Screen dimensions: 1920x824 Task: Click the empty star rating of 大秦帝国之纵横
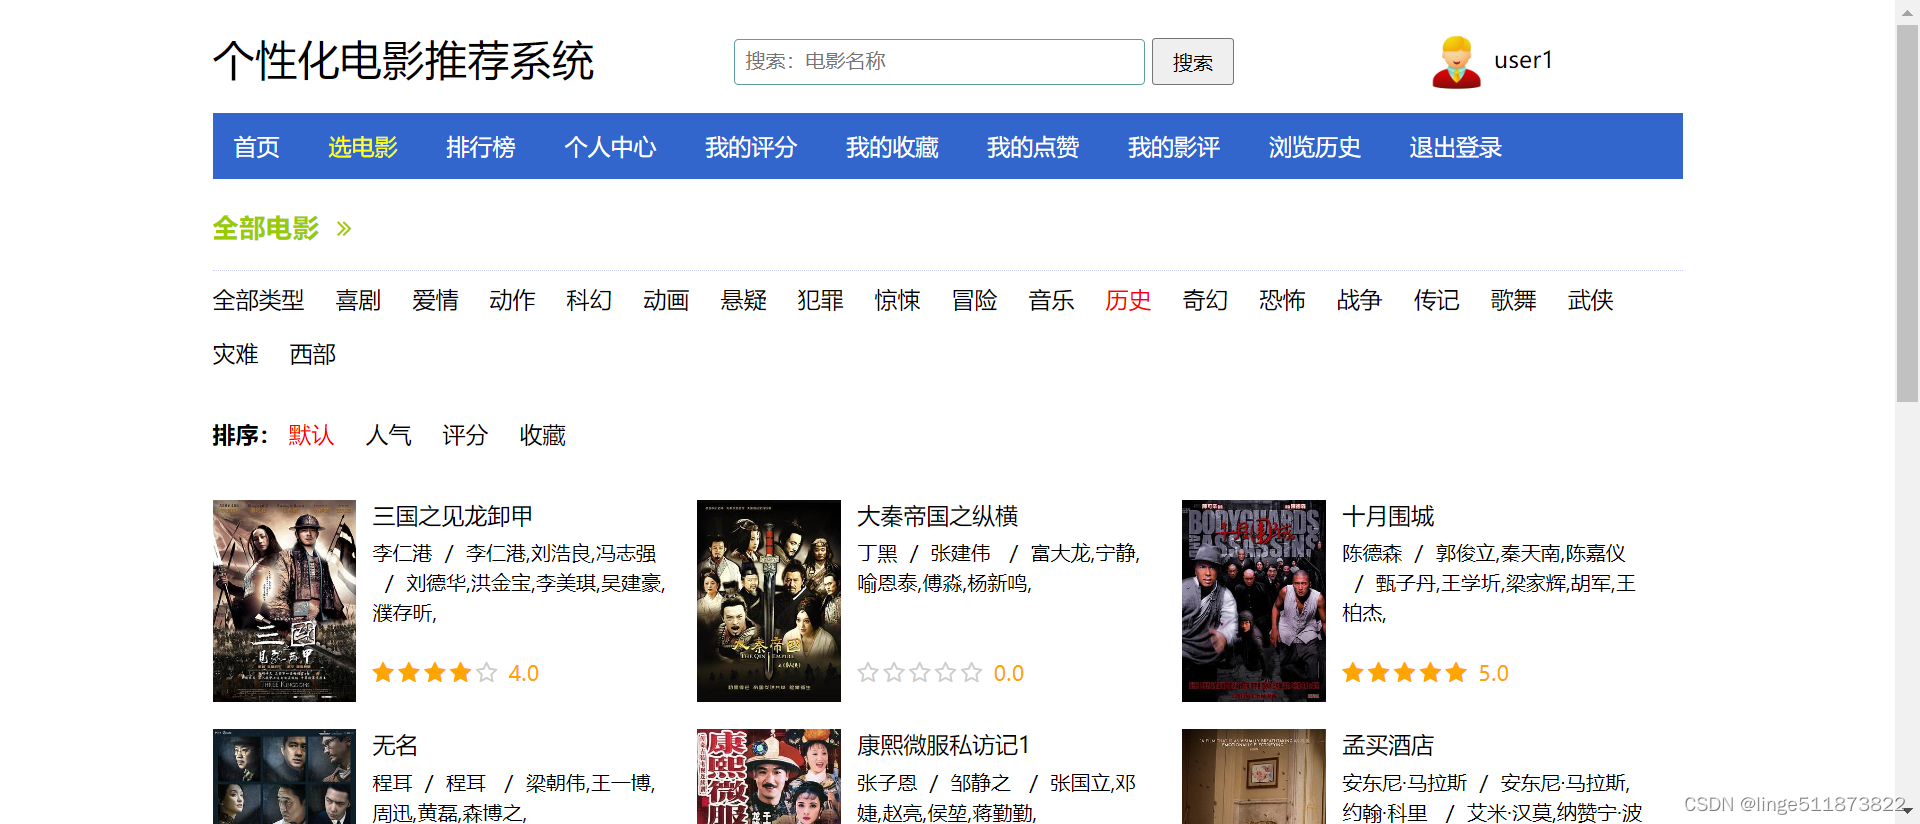920,673
